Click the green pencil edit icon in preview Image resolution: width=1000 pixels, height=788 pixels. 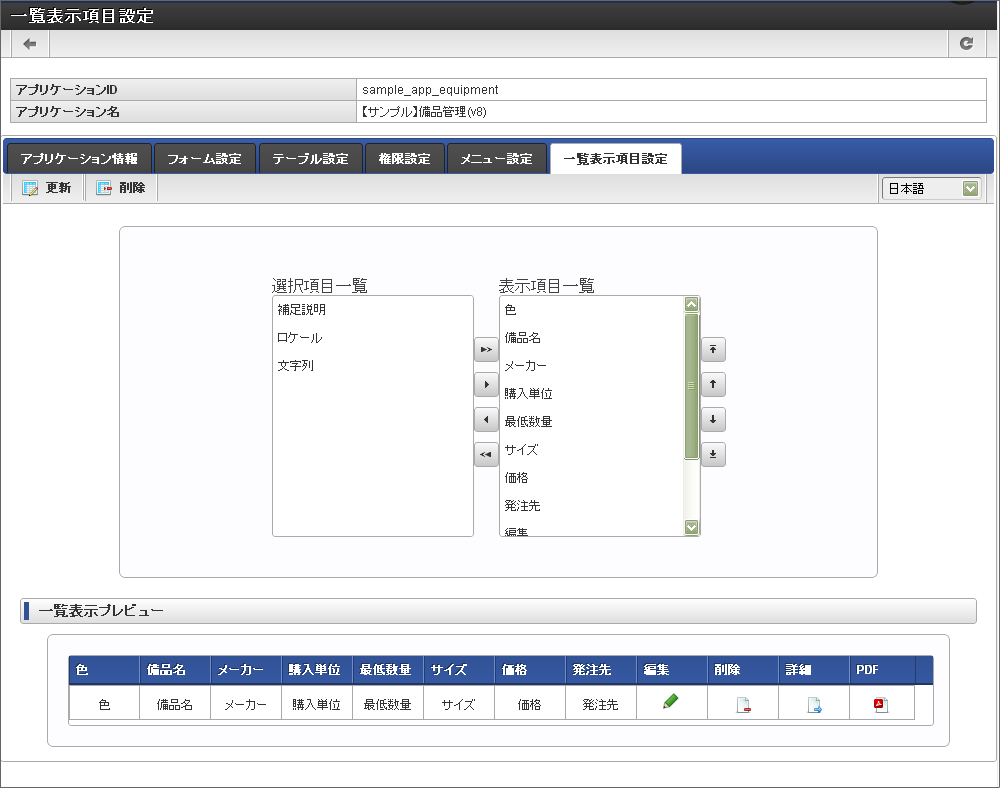[670, 701]
